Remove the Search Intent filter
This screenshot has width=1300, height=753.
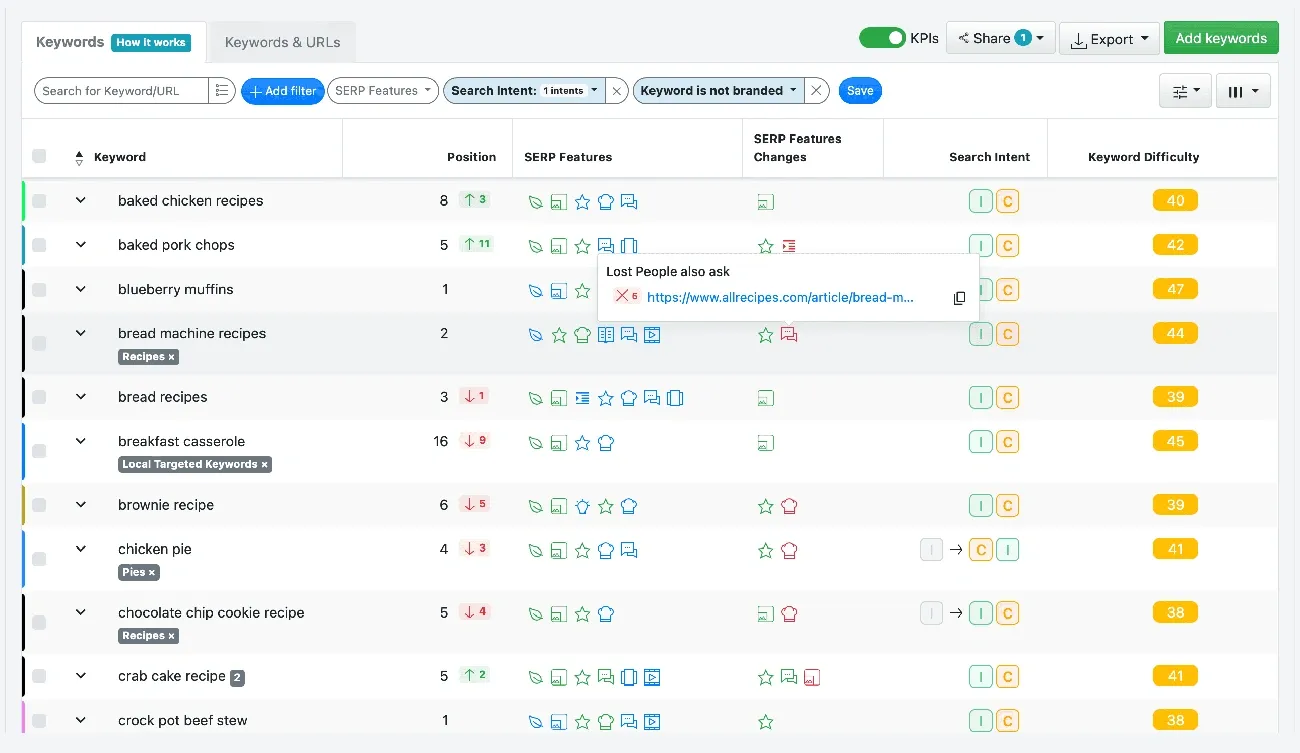click(617, 91)
